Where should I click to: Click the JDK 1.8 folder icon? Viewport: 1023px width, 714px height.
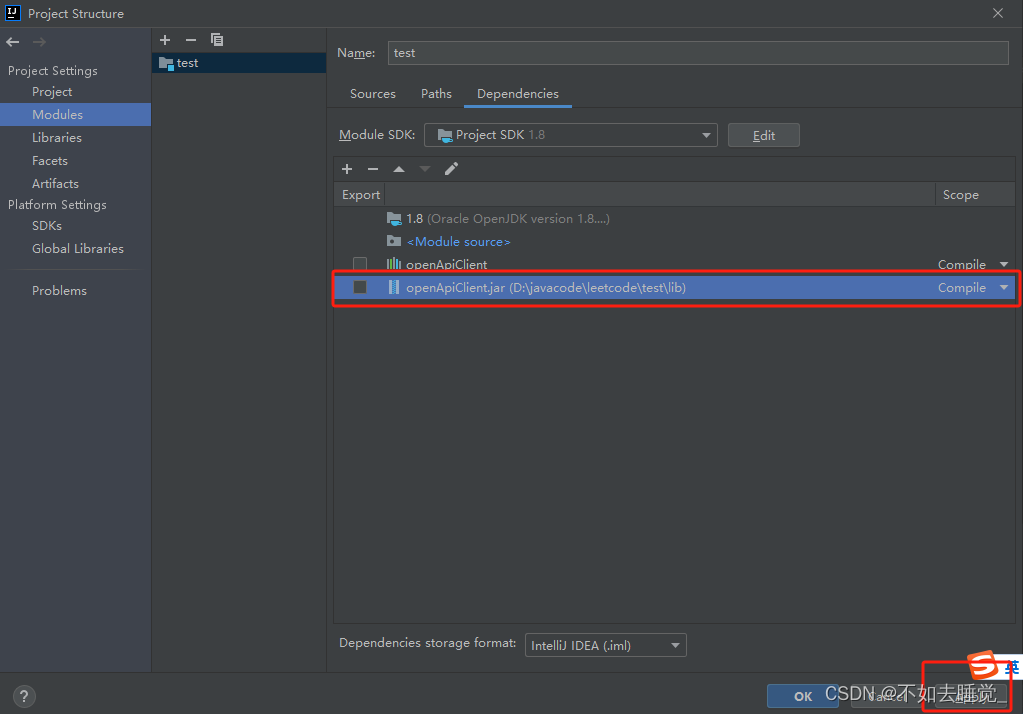click(393, 218)
